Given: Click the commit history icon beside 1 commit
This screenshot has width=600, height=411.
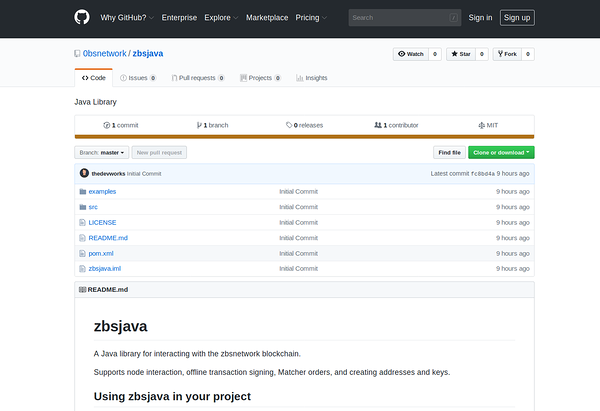Looking at the screenshot, I should point(107,125).
